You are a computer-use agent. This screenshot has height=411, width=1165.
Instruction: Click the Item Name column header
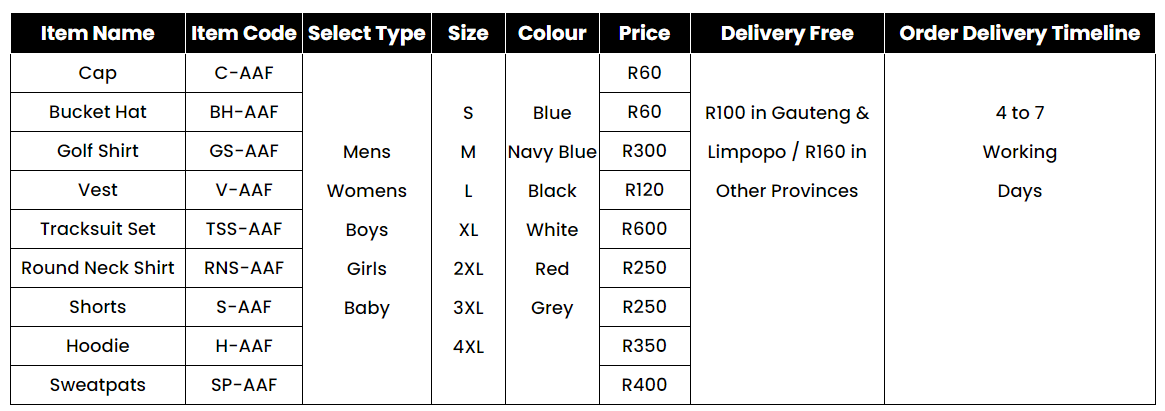click(98, 33)
